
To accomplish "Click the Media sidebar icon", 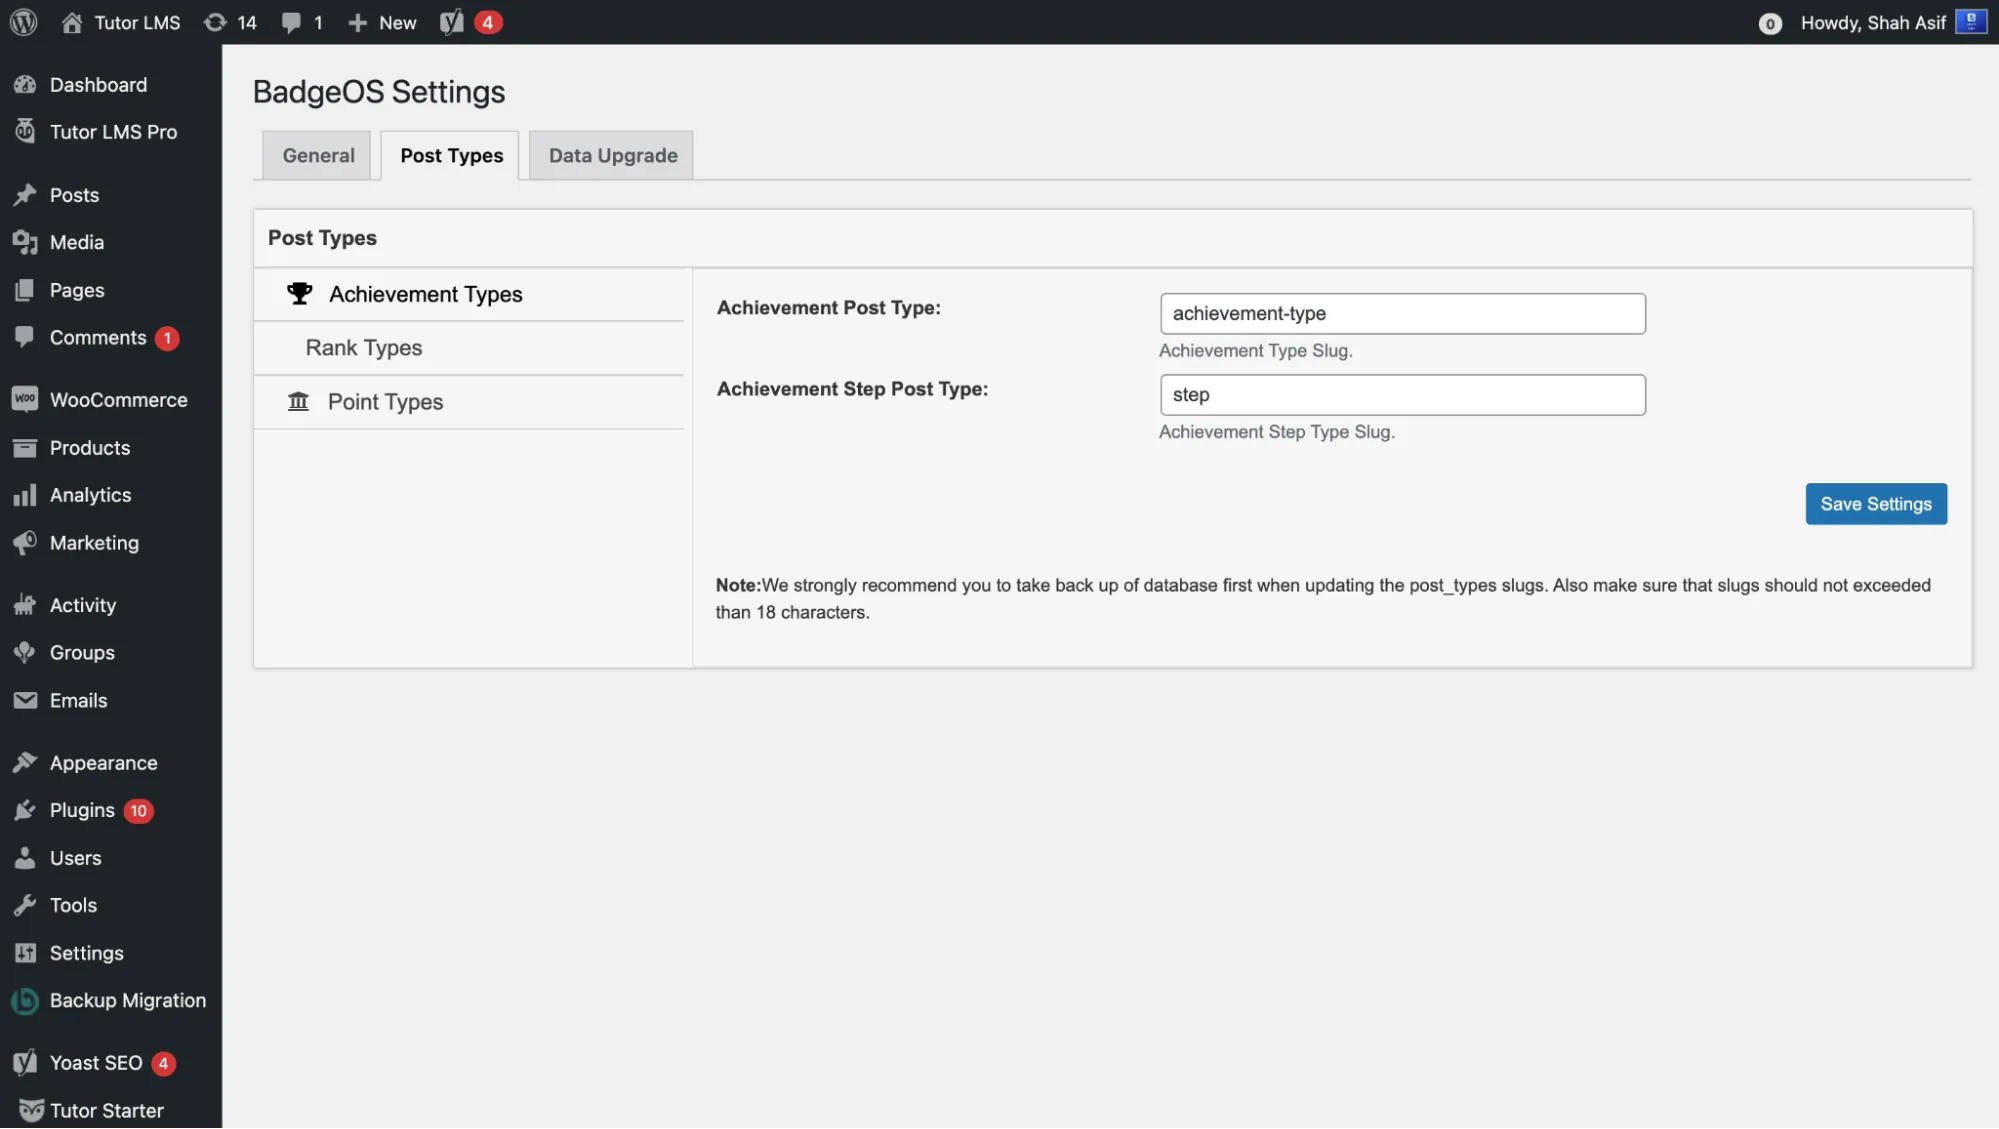I will [25, 242].
